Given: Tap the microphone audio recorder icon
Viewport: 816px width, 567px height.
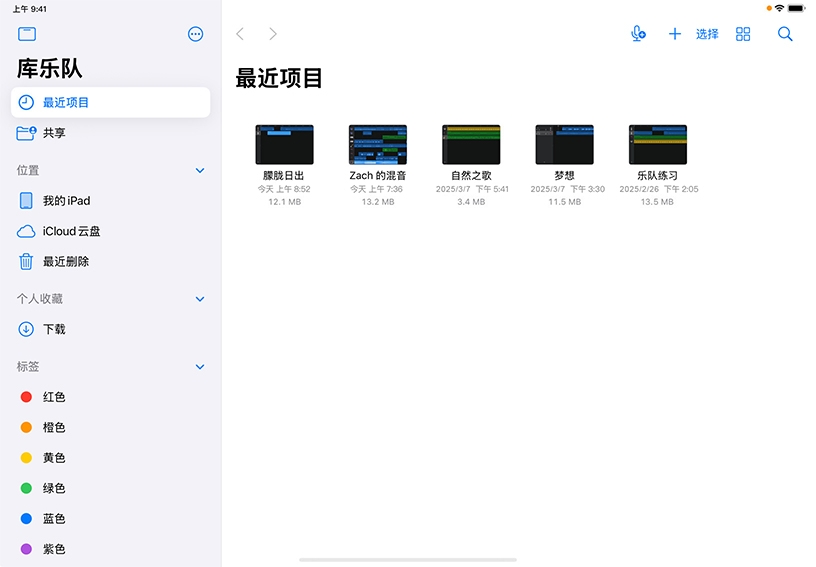Looking at the screenshot, I should 638,34.
